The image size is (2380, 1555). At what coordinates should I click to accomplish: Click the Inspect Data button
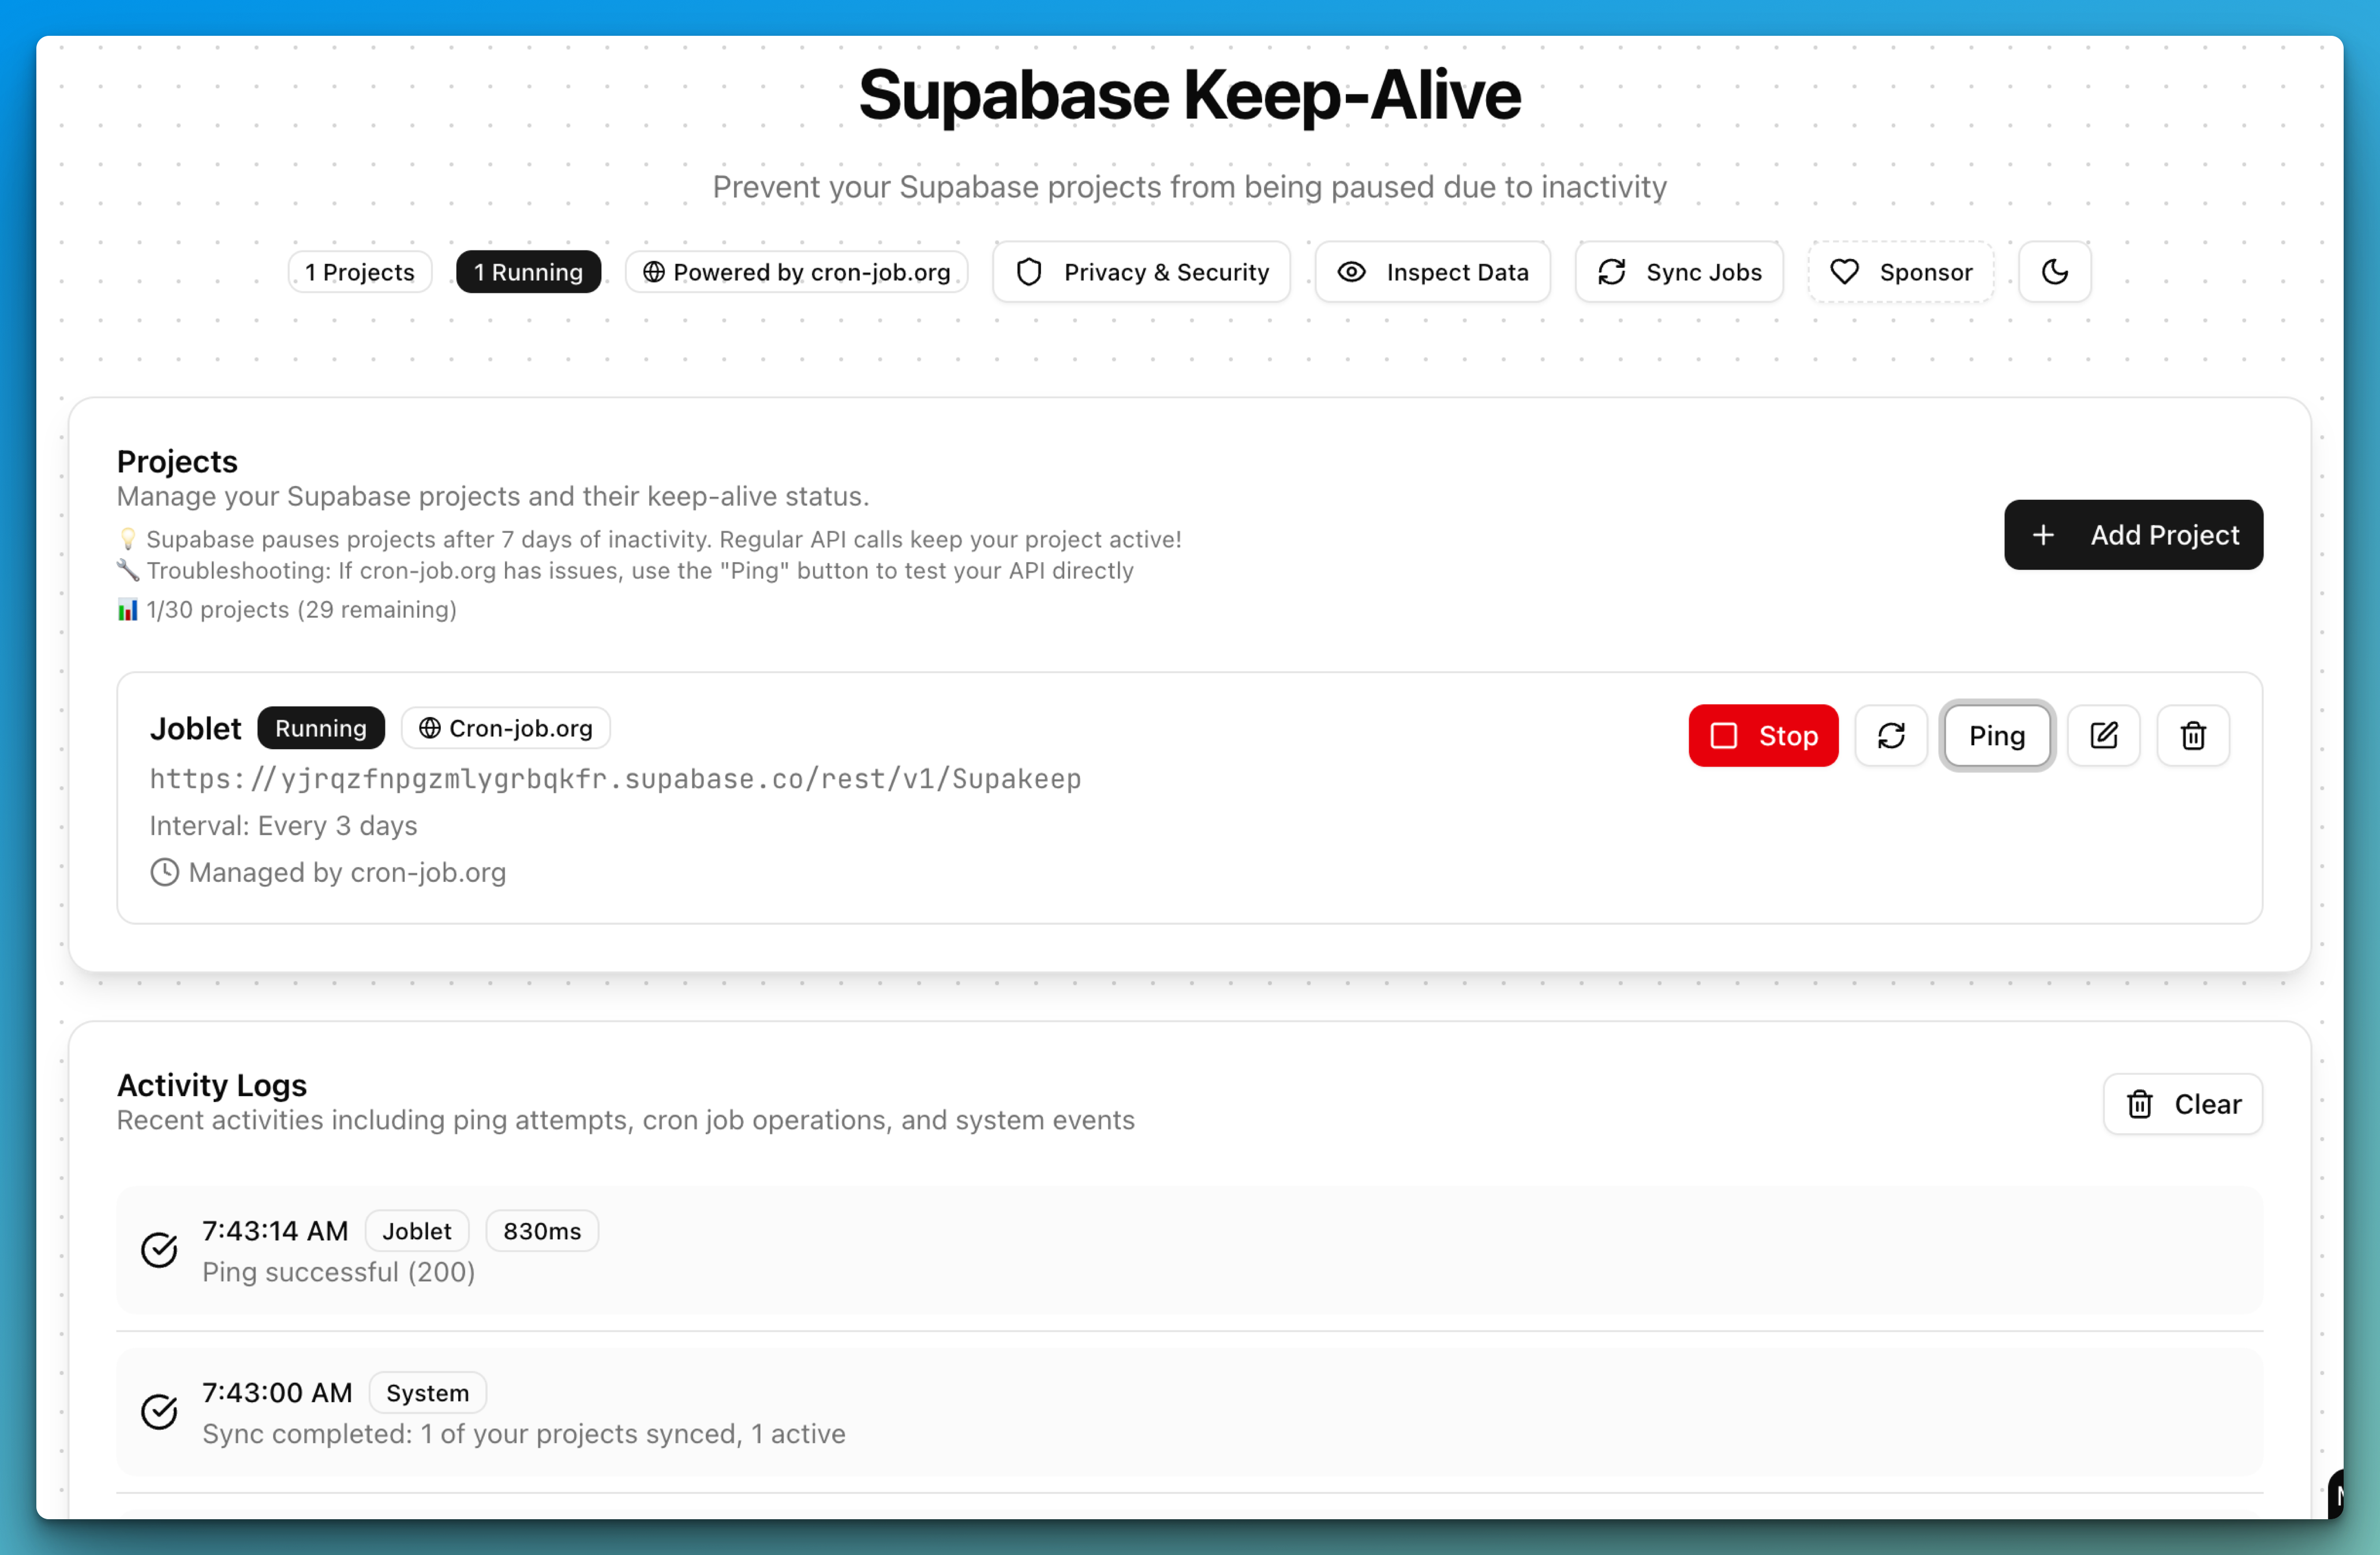coord(1432,272)
